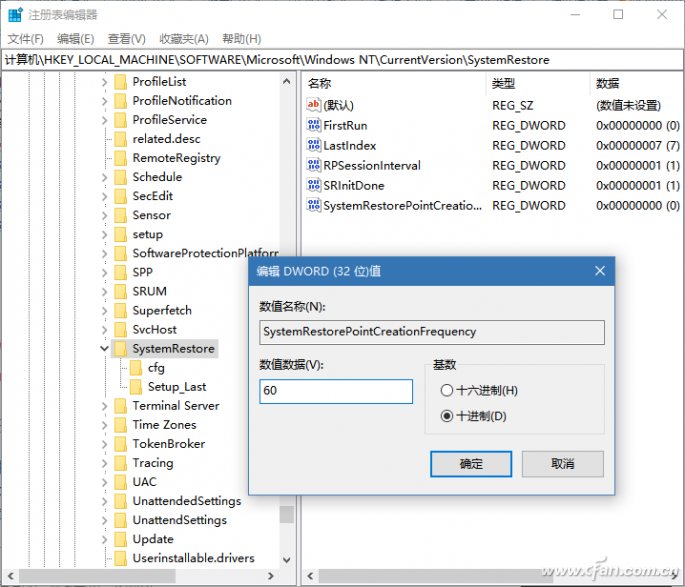685x587 pixels.
Task: Select the 十进制(D) decimal radio button
Action: (446, 416)
